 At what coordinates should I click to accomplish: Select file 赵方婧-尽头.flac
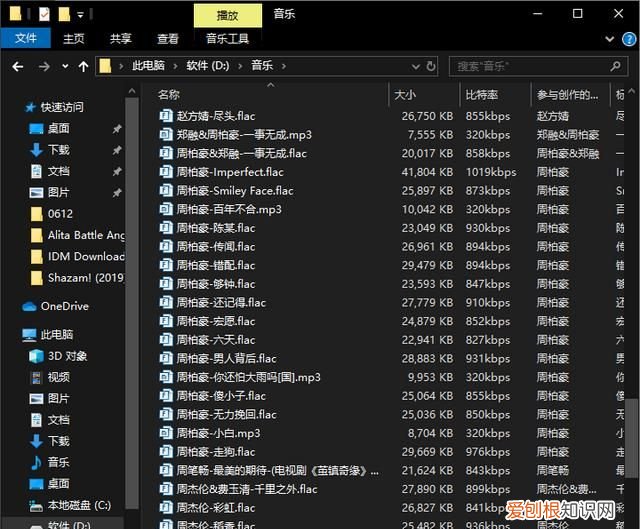pos(216,116)
